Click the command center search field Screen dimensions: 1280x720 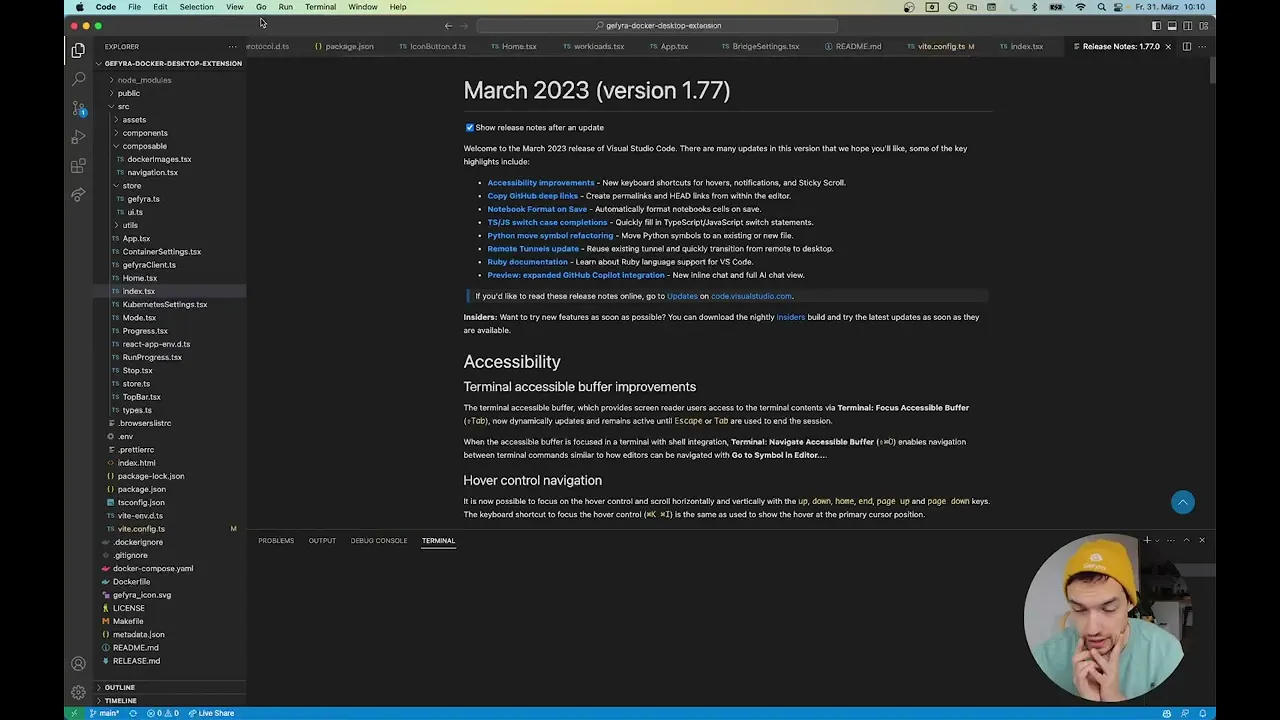coord(659,26)
